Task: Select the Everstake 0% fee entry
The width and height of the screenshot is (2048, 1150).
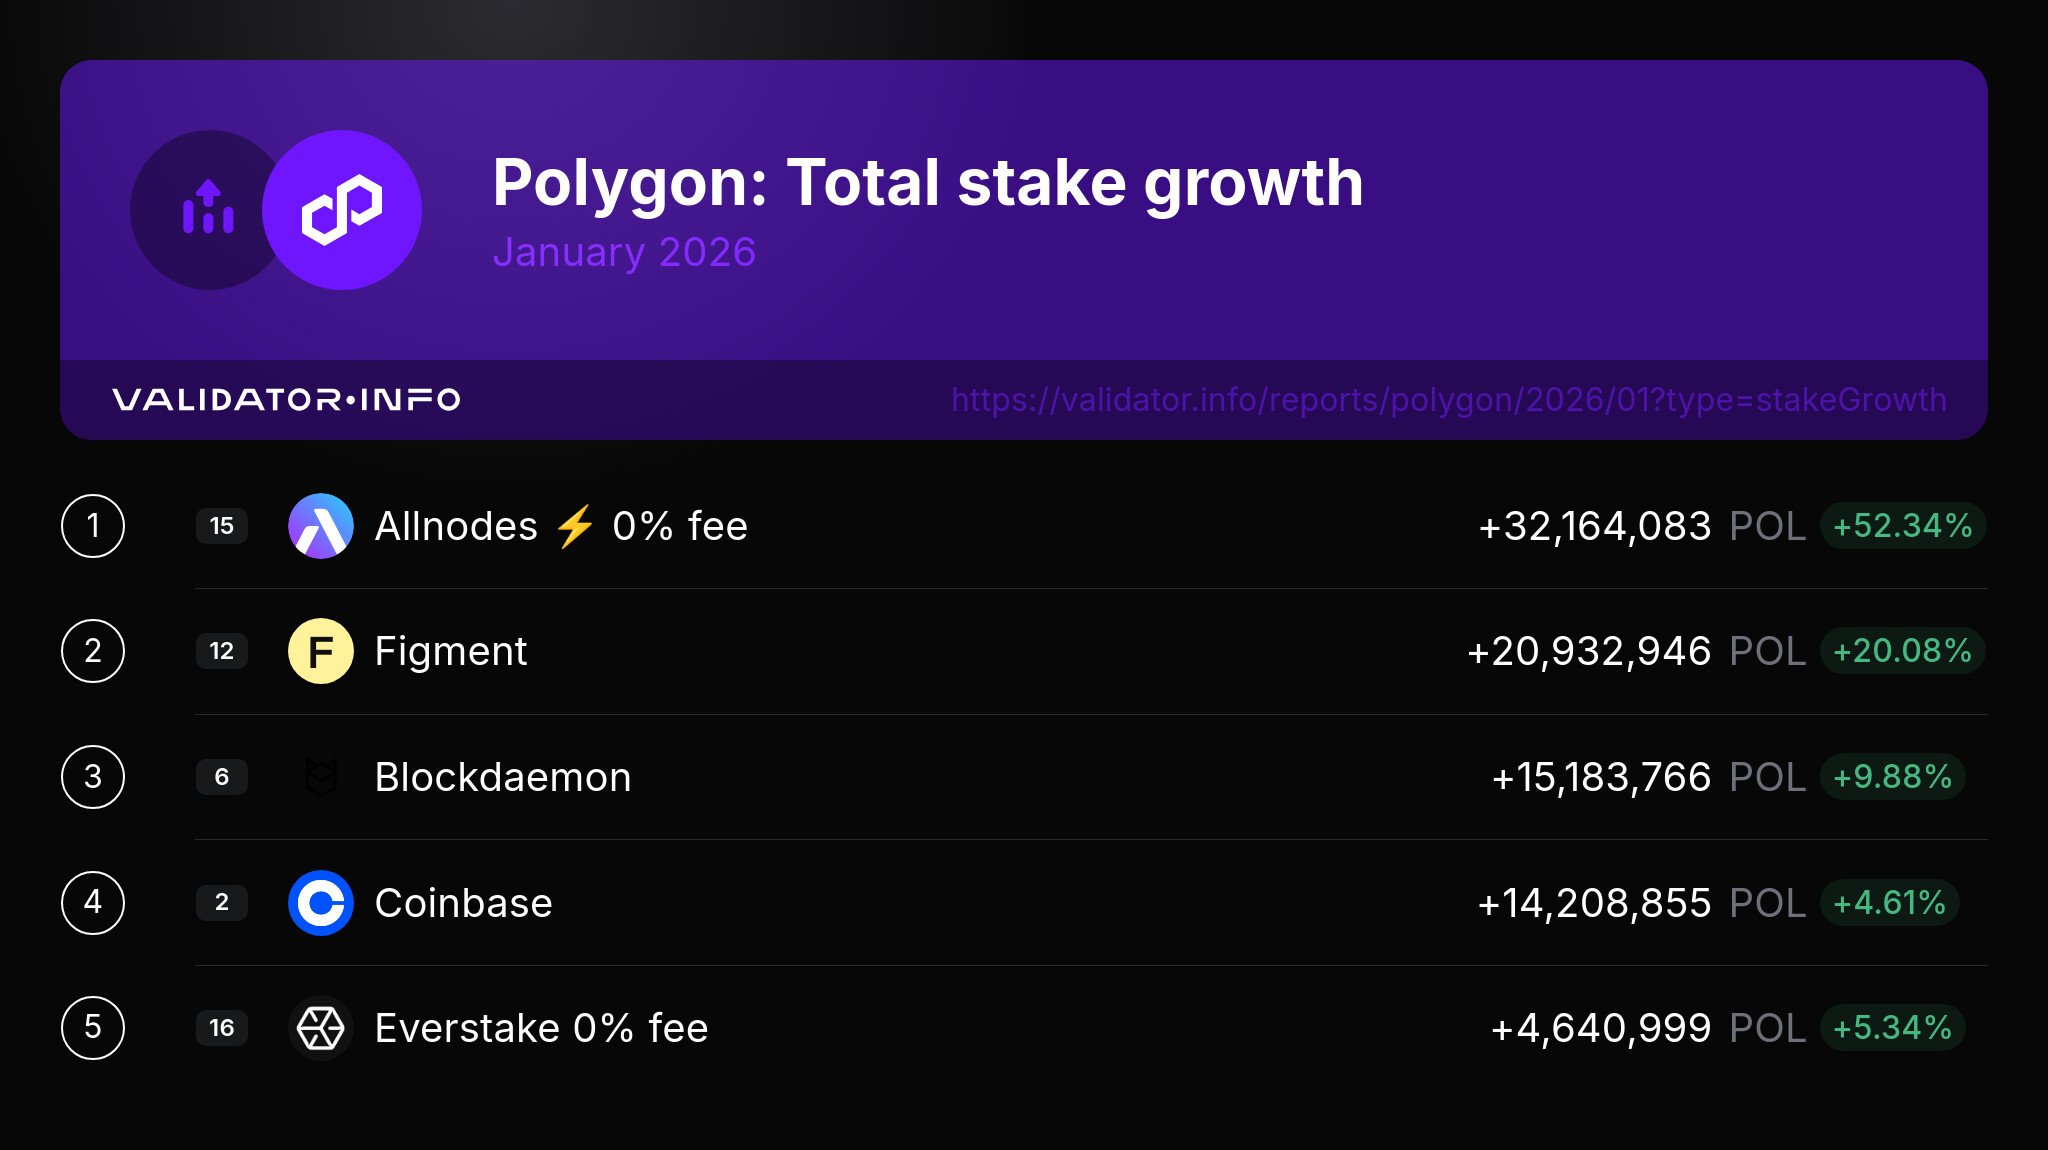Action: 541,1028
